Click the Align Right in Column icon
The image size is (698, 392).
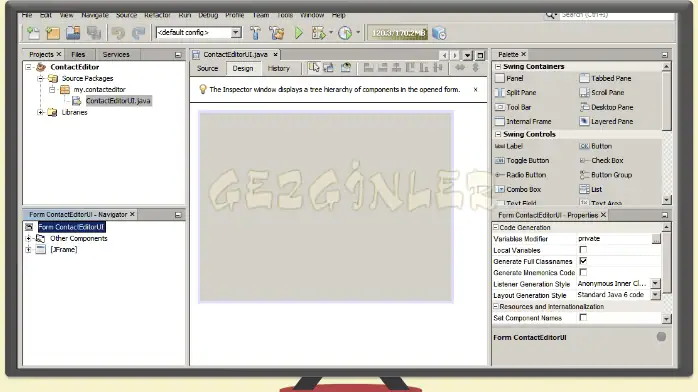click(x=382, y=68)
